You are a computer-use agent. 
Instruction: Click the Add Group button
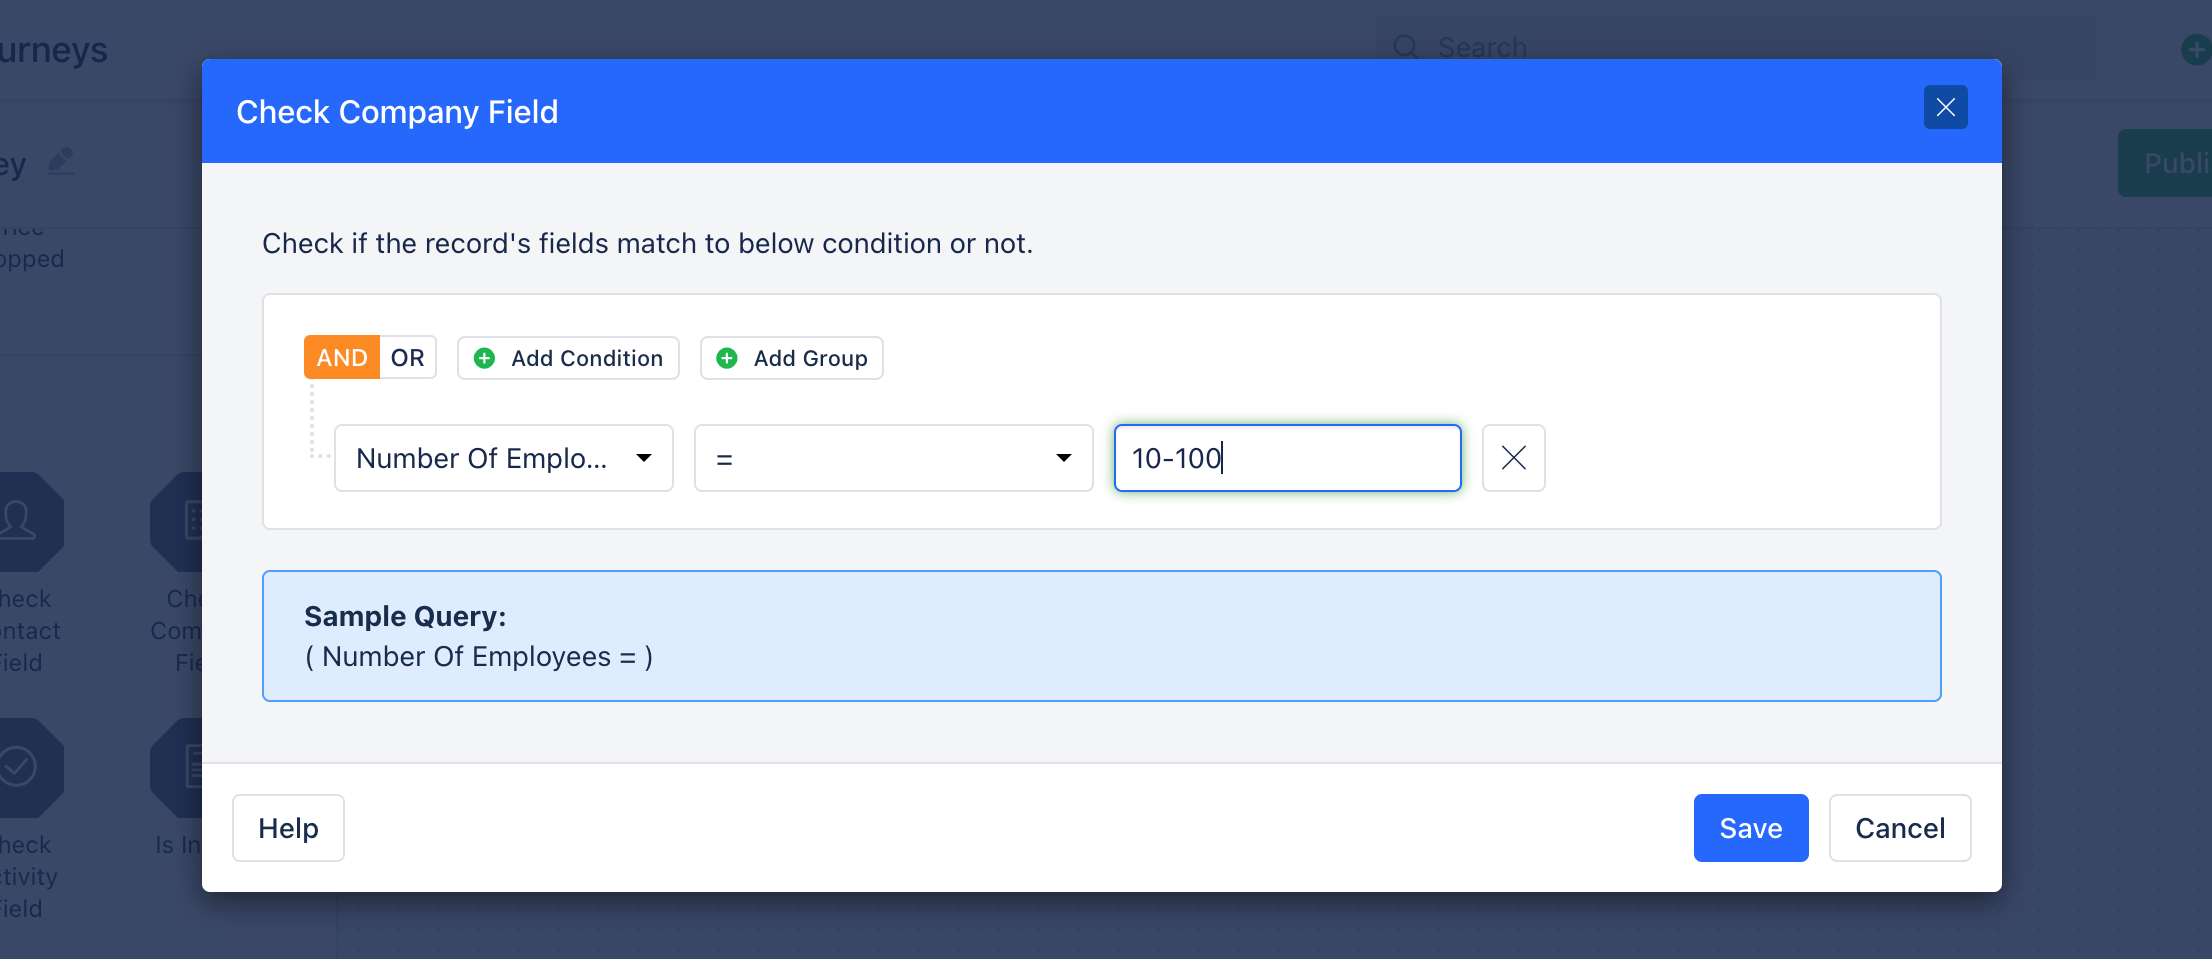[x=791, y=358]
